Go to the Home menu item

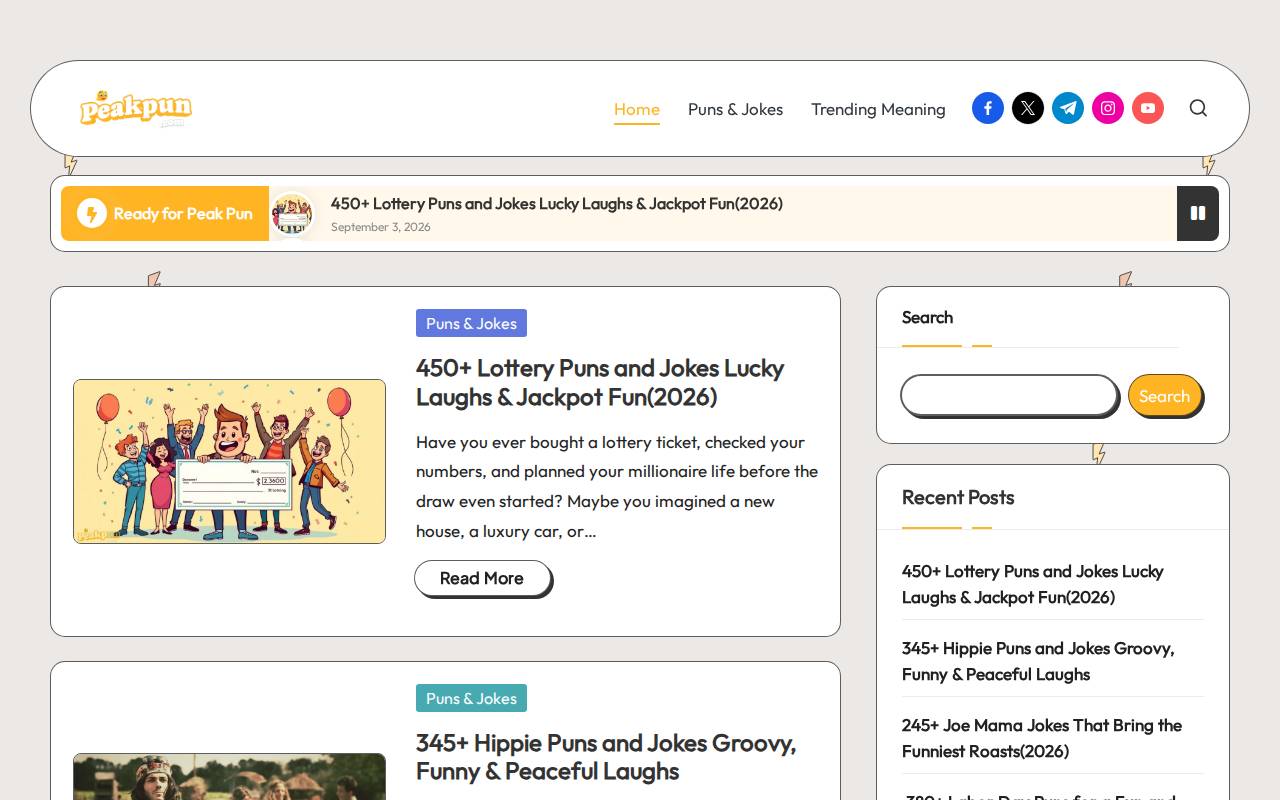637,109
